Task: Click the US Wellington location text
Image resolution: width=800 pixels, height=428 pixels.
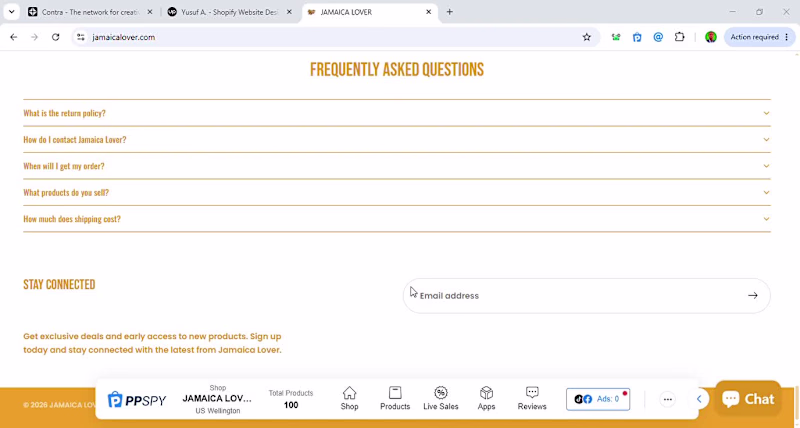Action: click(x=217, y=411)
